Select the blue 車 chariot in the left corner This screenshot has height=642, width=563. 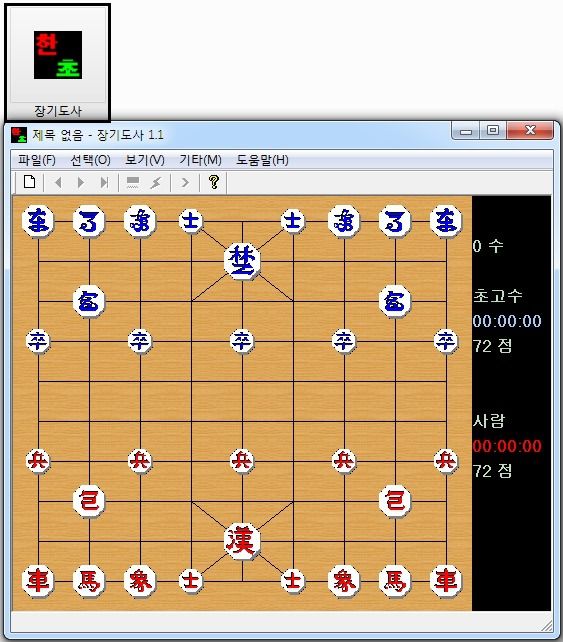[x=38, y=221]
